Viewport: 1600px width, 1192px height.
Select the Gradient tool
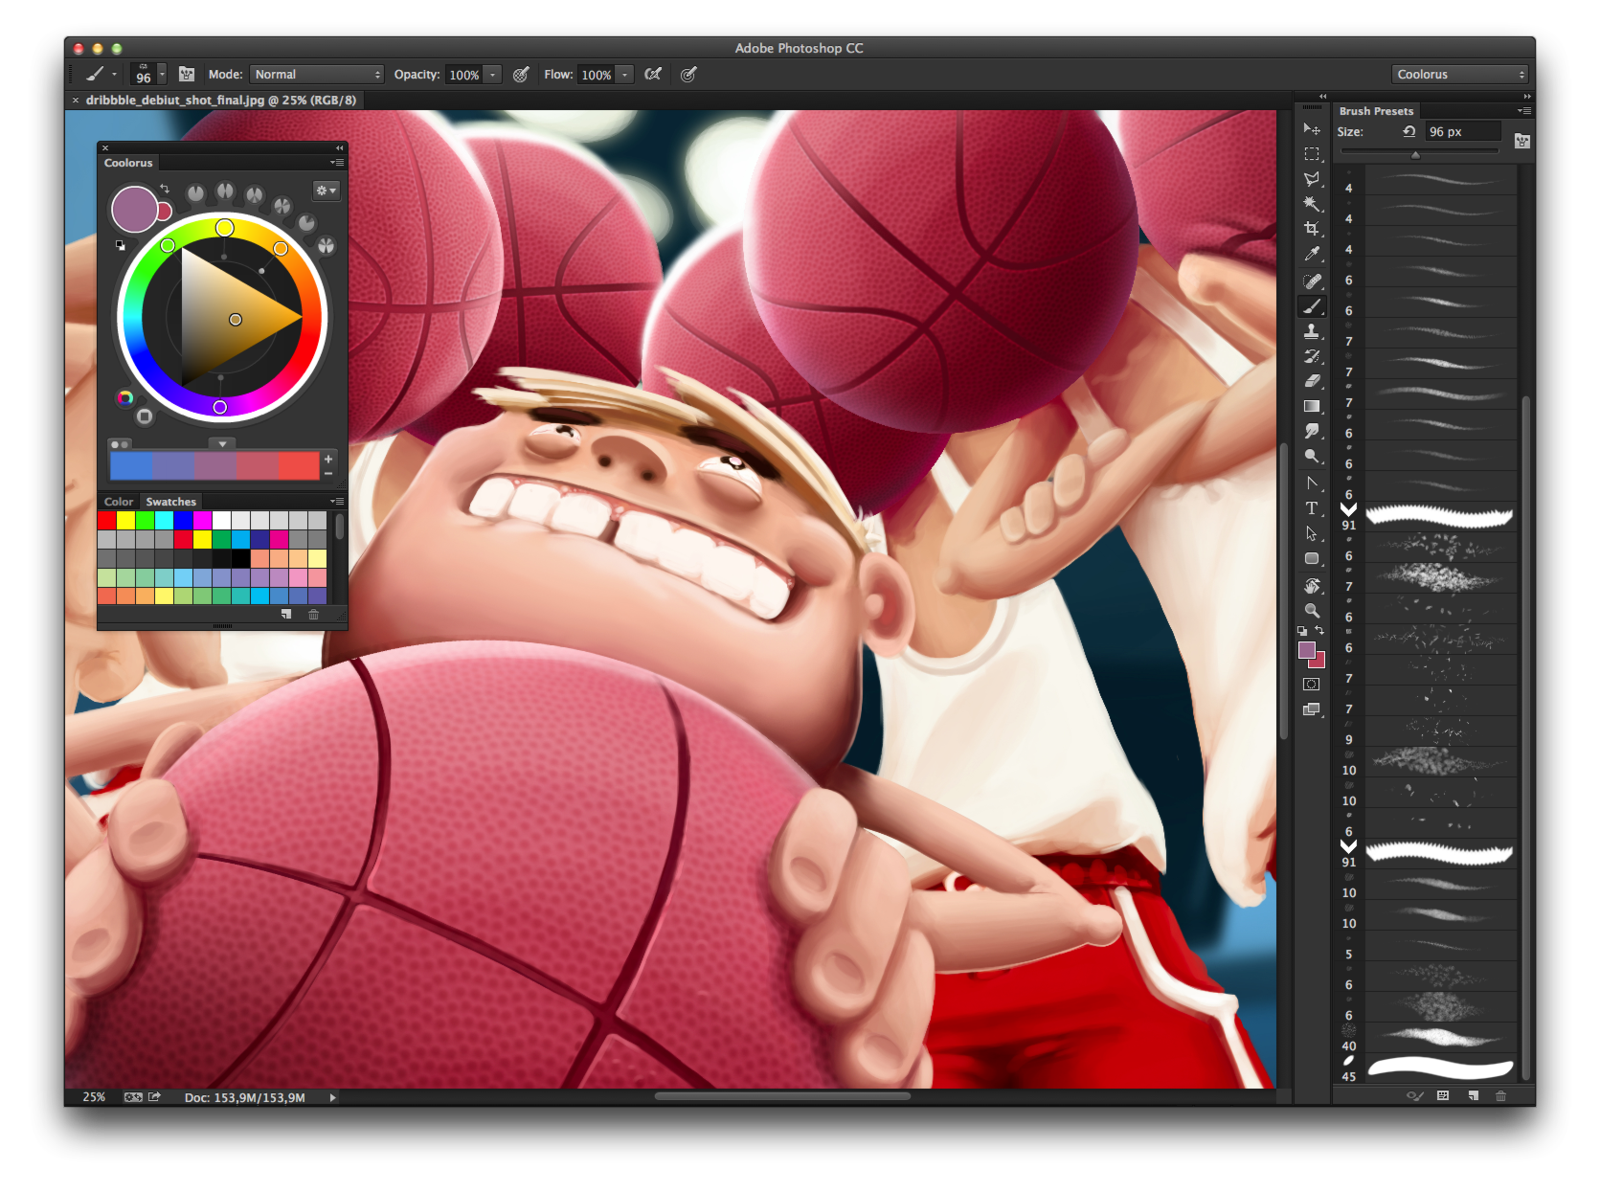pos(1311,406)
